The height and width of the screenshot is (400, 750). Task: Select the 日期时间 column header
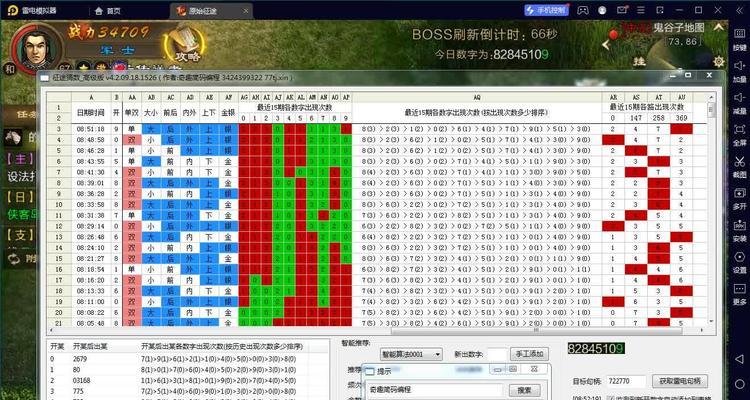(x=91, y=112)
